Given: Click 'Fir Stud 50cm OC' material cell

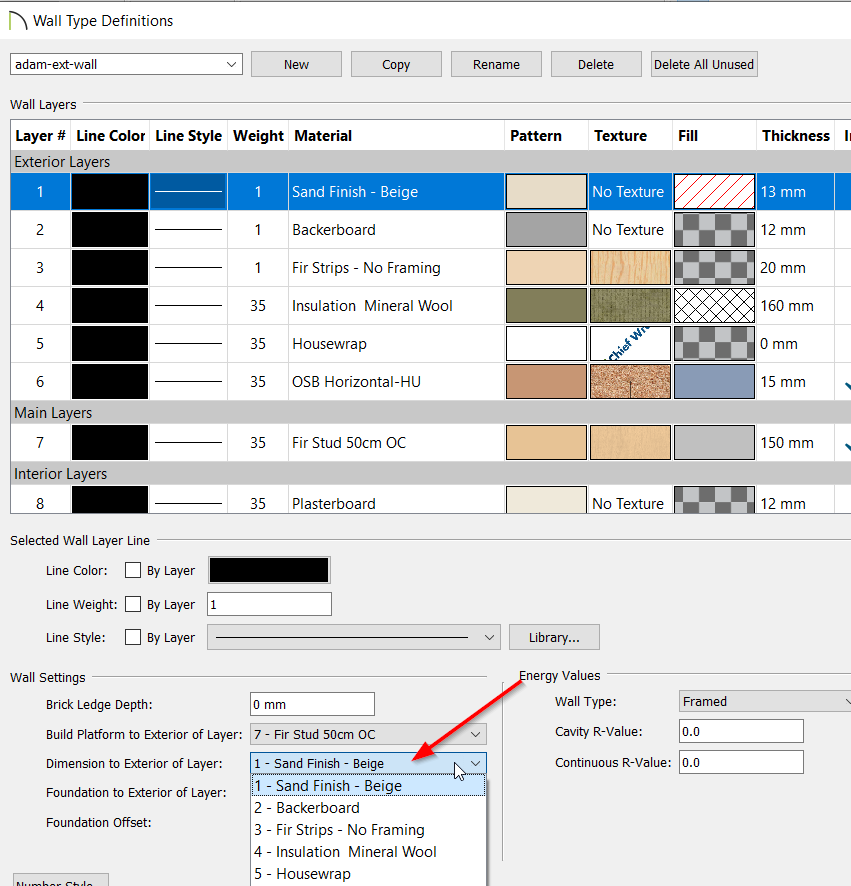Looking at the screenshot, I should (x=396, y=442).
